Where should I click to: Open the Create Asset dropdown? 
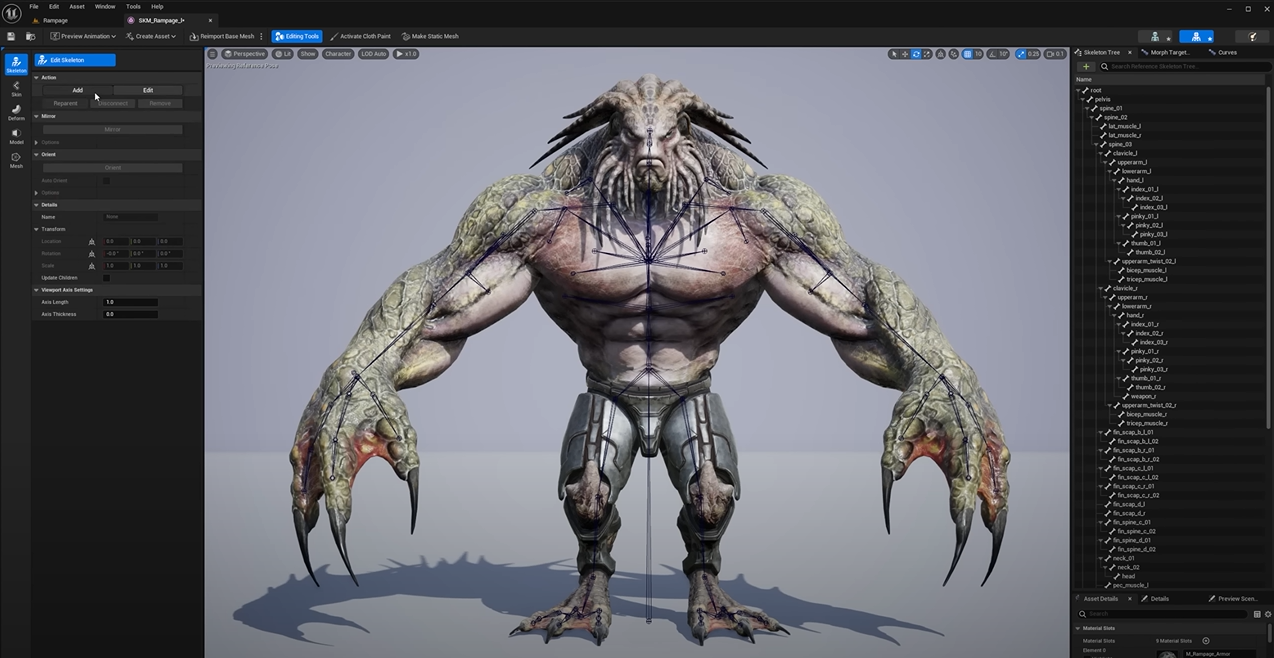click(x=151, y=36)
